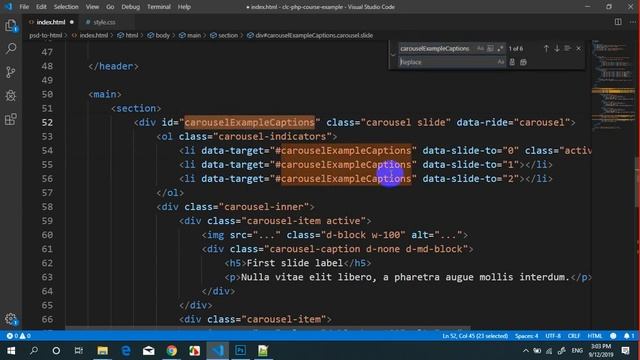The height and width of the screenshot is (360, 640).
Task: Open the editor More Actions ellipsis
Action: coord(632,22)
